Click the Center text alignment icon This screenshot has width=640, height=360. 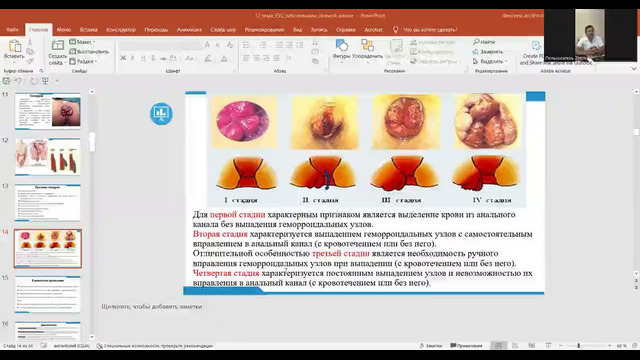(x=256, y=58)
